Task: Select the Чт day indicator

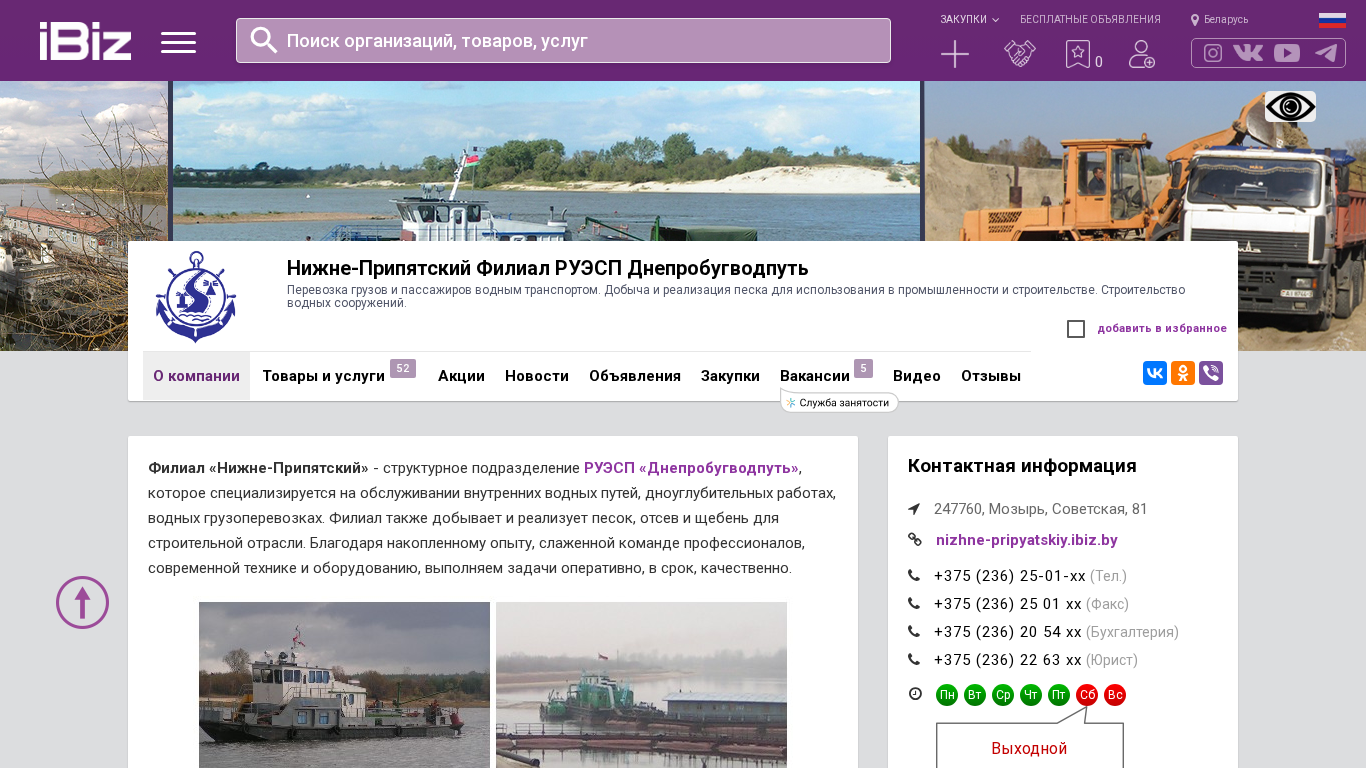Action: click(1031, 695)
